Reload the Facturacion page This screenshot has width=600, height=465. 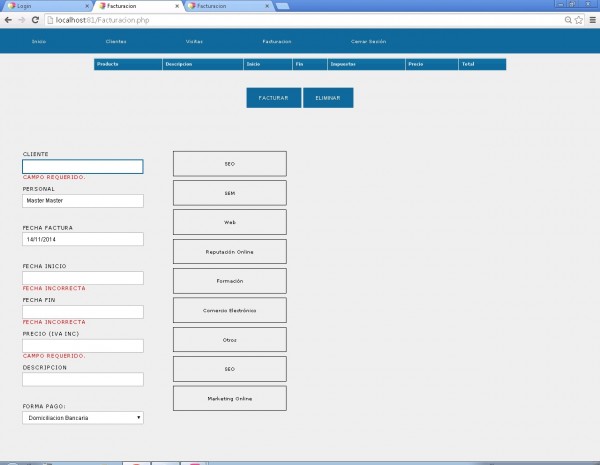coord(36,20)
